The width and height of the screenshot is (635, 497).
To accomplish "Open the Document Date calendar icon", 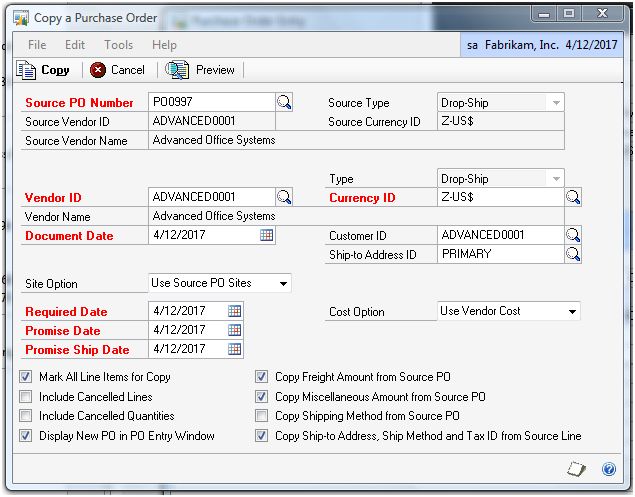I will (x=266, y=235).
